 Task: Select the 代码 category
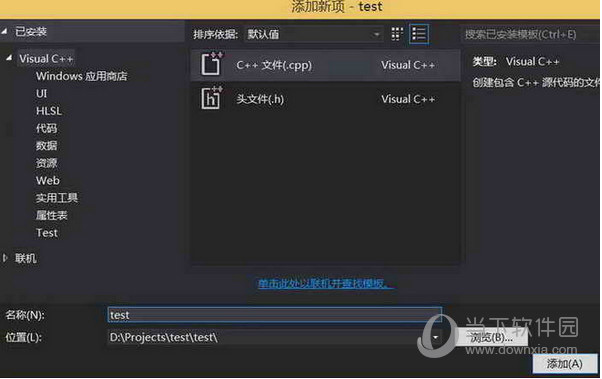pos(46,128)
